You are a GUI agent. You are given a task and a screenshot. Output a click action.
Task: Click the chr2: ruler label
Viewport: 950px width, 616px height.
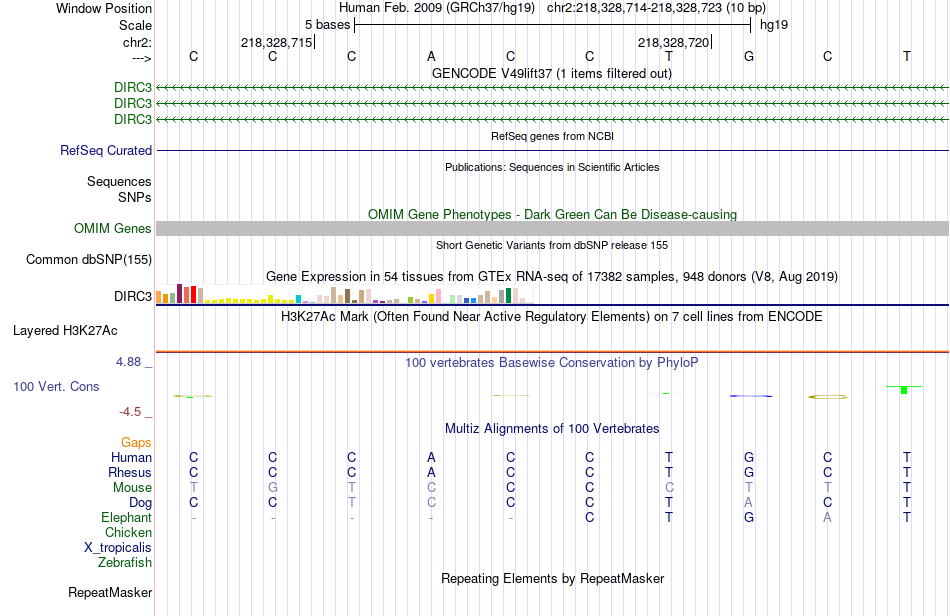[x=137, y=42]
